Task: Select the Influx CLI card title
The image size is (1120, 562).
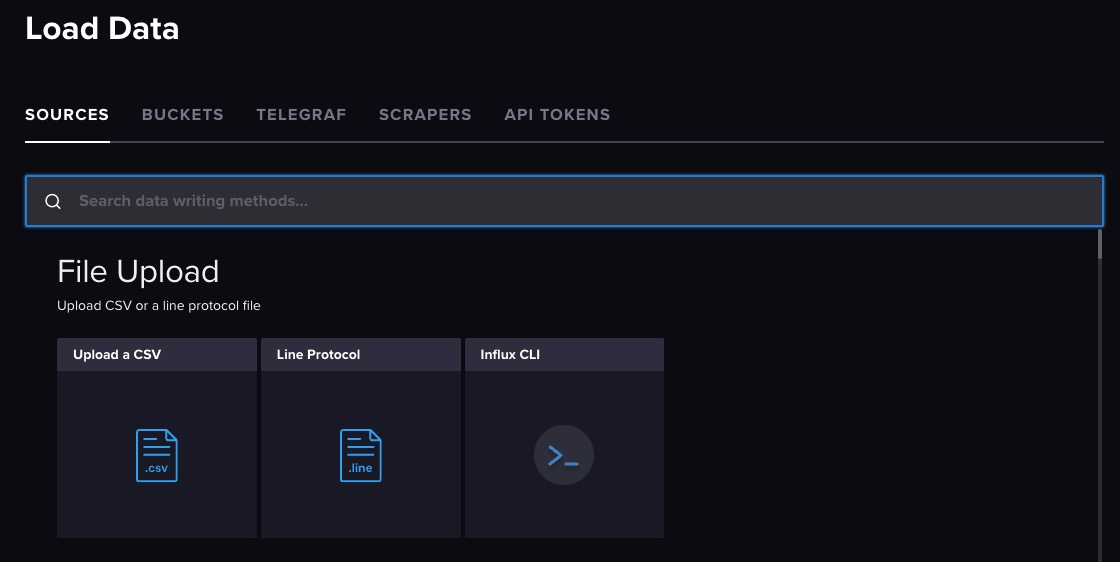Action: click(x=510, y=355)
